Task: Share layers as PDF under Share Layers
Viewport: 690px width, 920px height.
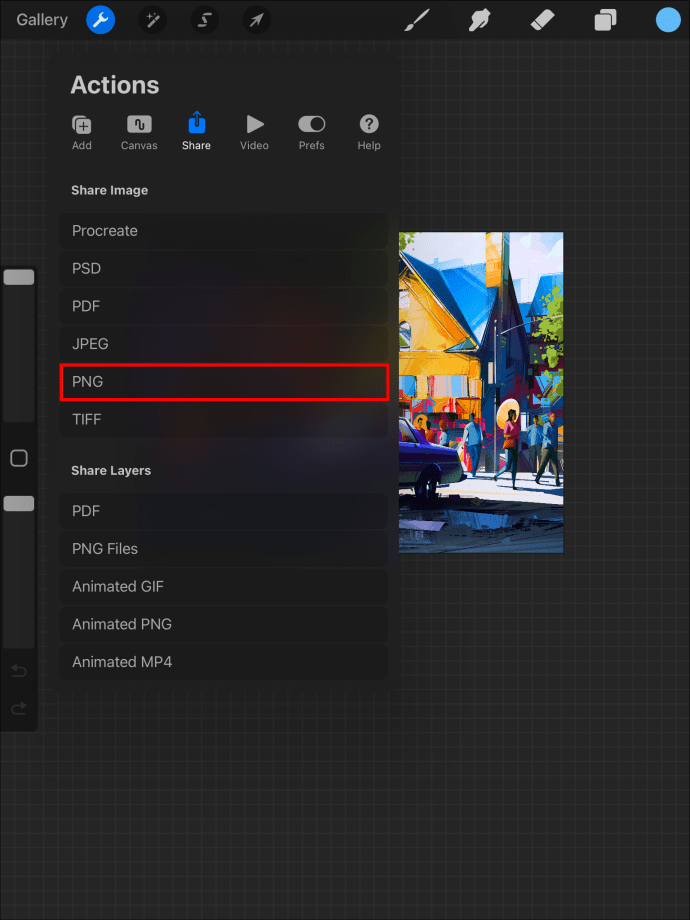Action: pos(224,511)
